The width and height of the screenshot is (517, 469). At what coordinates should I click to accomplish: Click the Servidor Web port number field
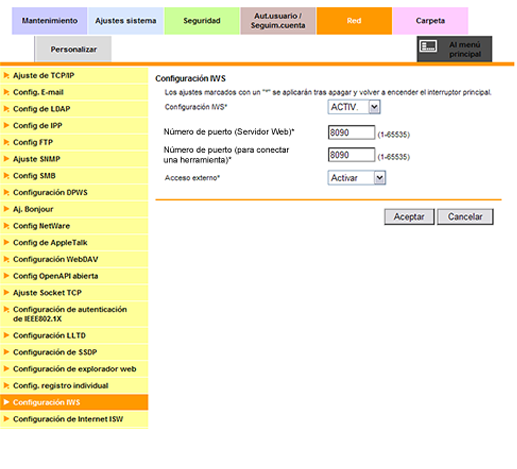point(351,132)
